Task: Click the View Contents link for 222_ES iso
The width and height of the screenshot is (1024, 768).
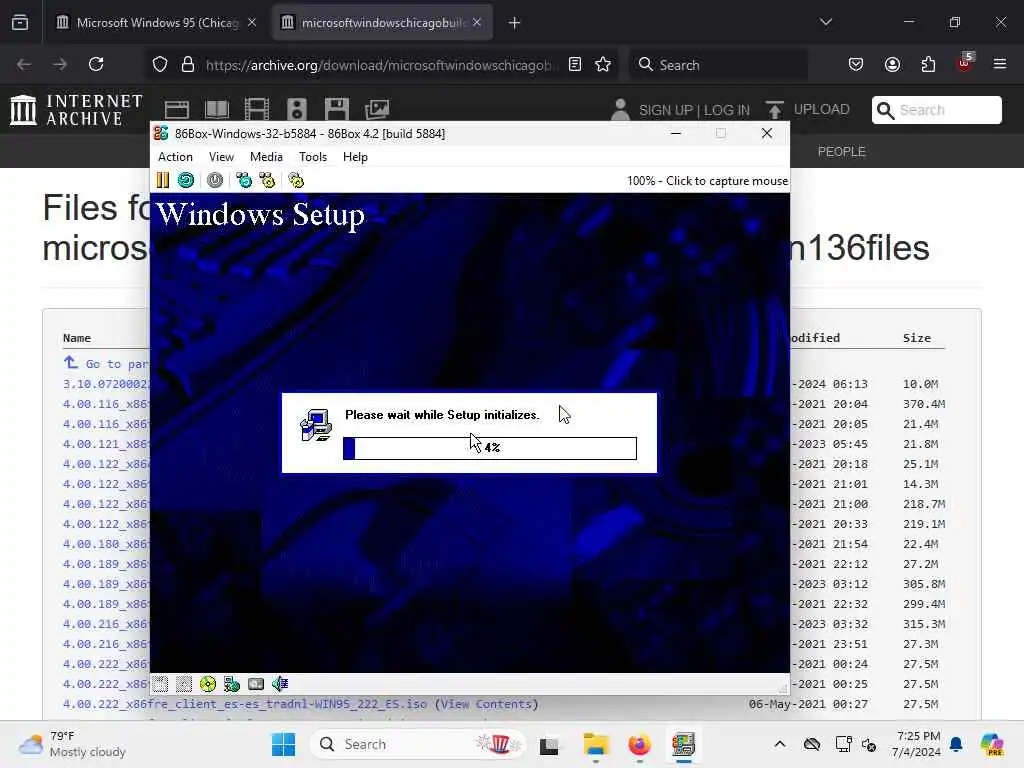Action: tap(487, 704)
